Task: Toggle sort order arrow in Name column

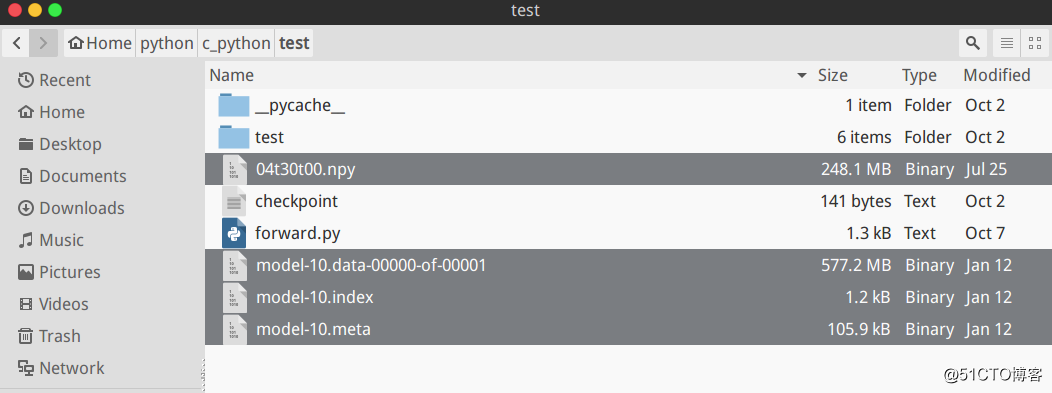Action: (801, 76)
